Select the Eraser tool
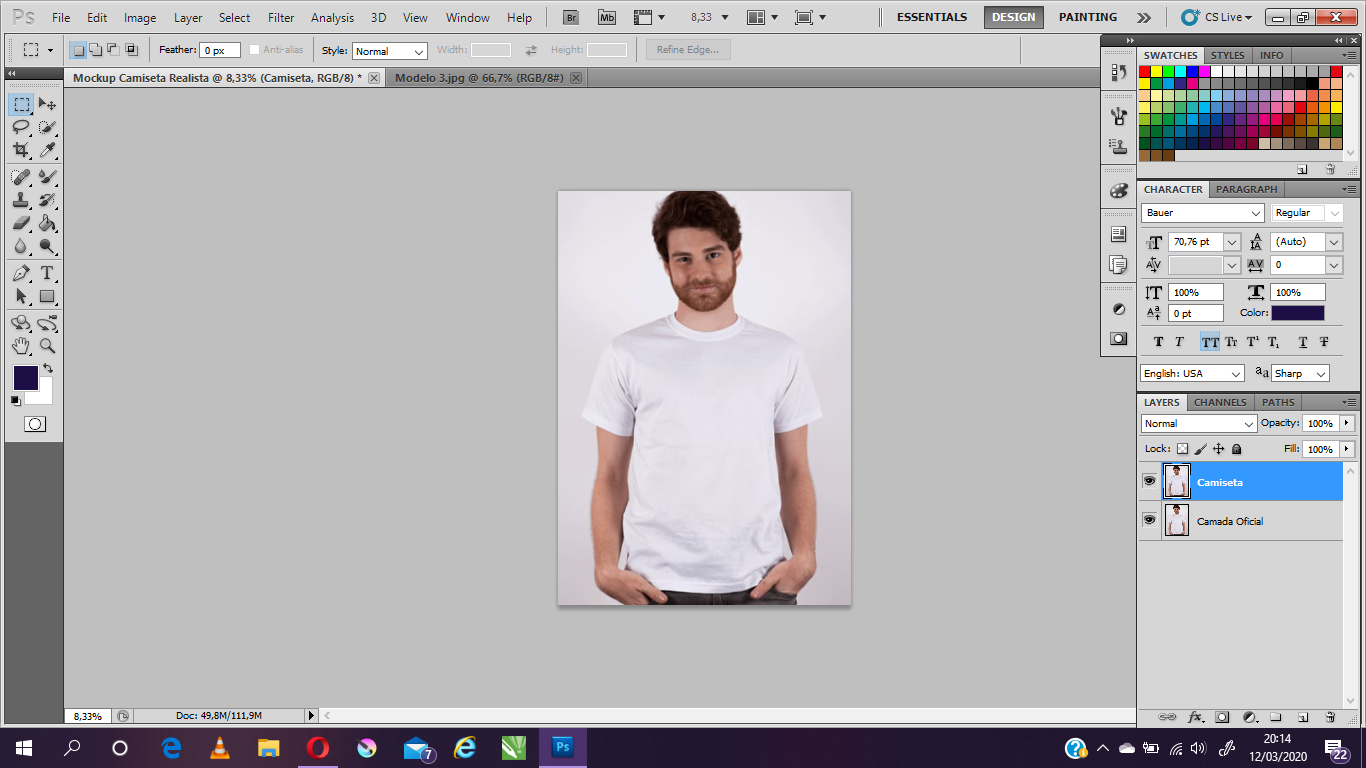 click(x=21, y=223)
